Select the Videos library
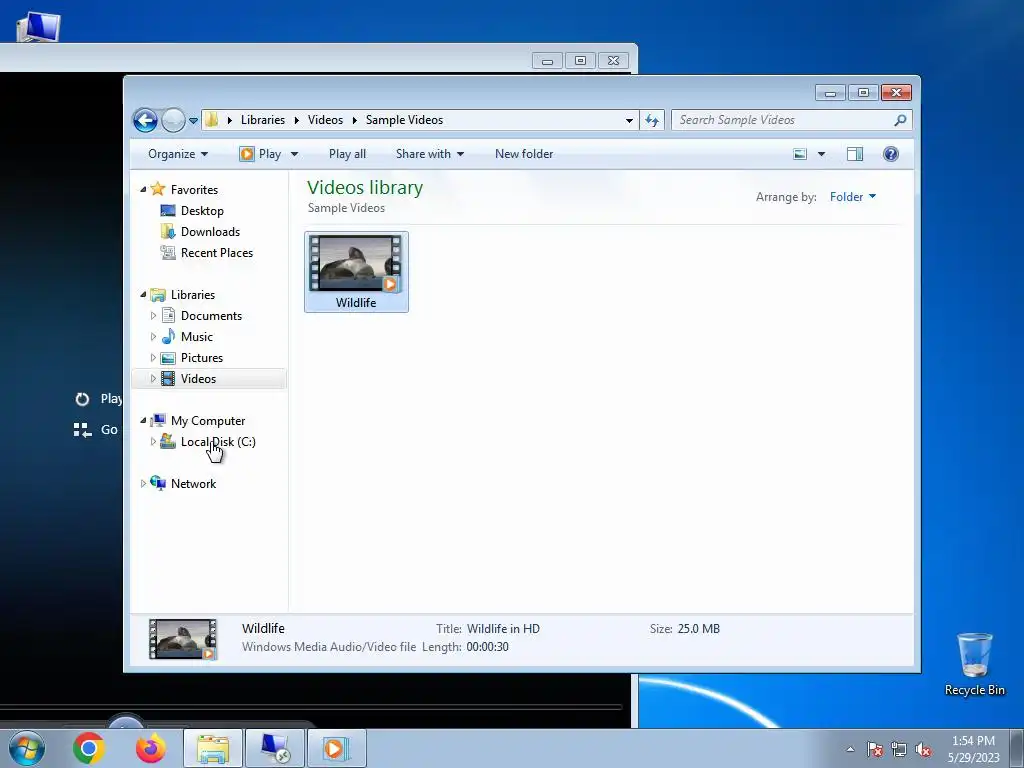1024x768 pixels. tap(198, 379)
